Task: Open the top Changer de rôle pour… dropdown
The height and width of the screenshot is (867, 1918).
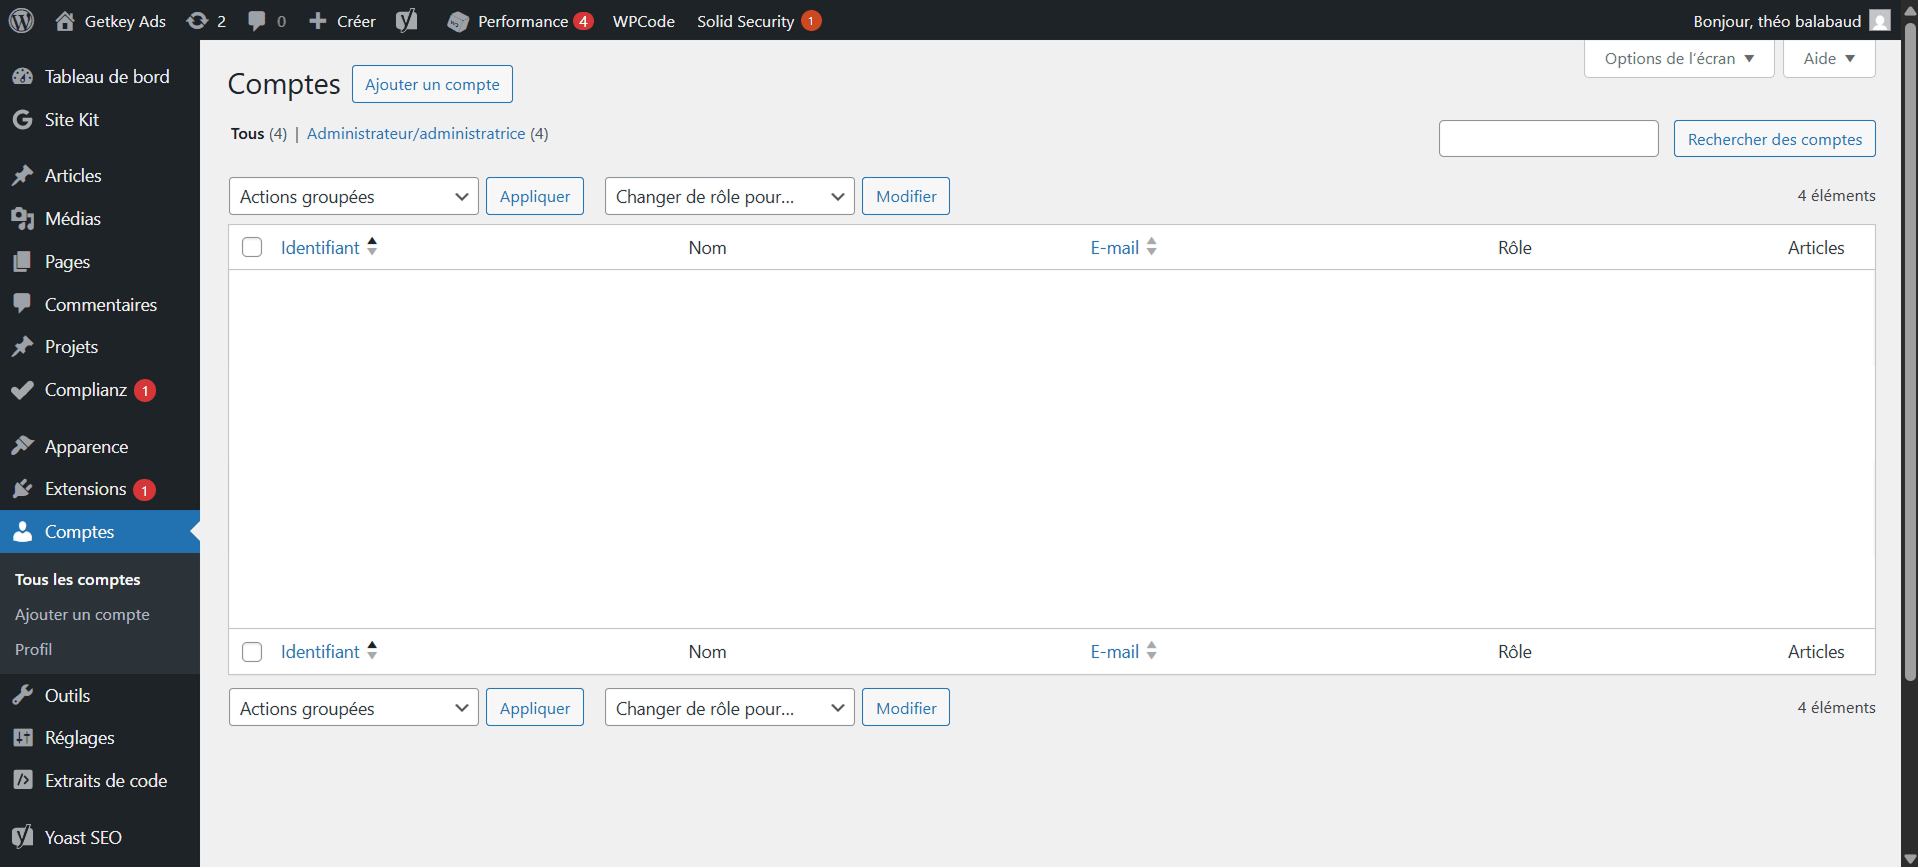Action: [x=730, y=196]
